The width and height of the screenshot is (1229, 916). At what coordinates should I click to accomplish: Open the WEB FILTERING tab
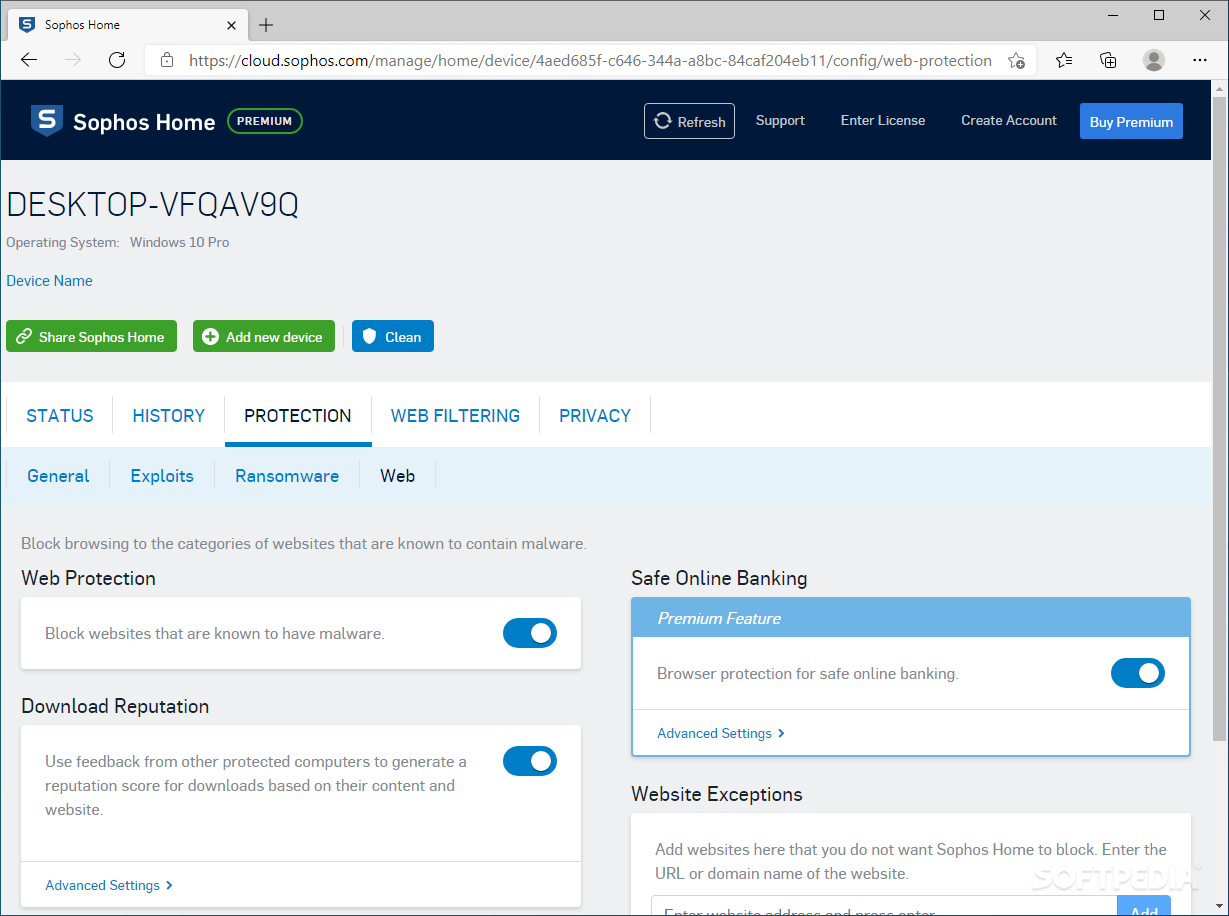tap(455, 415)
